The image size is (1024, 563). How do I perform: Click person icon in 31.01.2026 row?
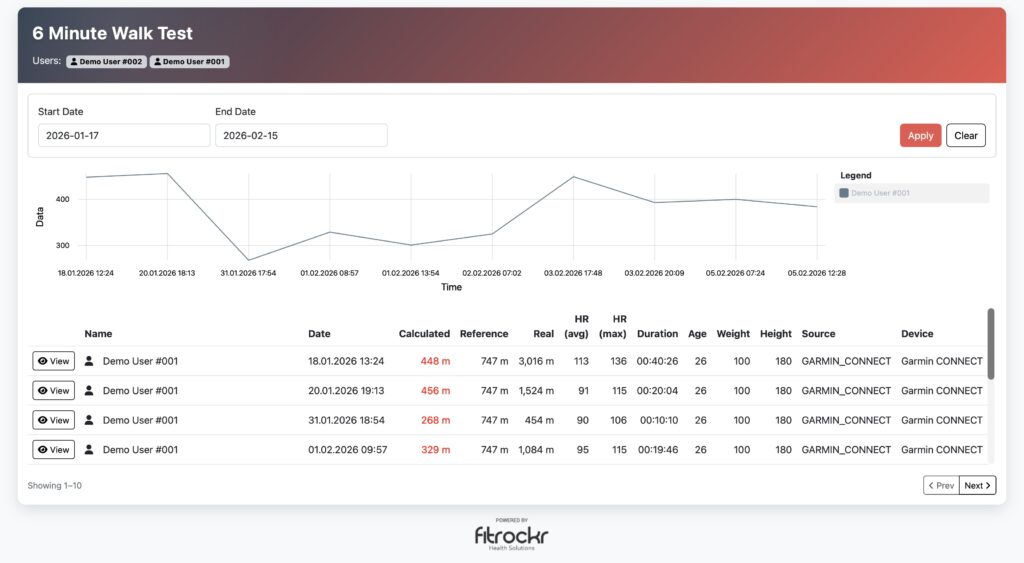pyautogui.click(x=89, y=420)
